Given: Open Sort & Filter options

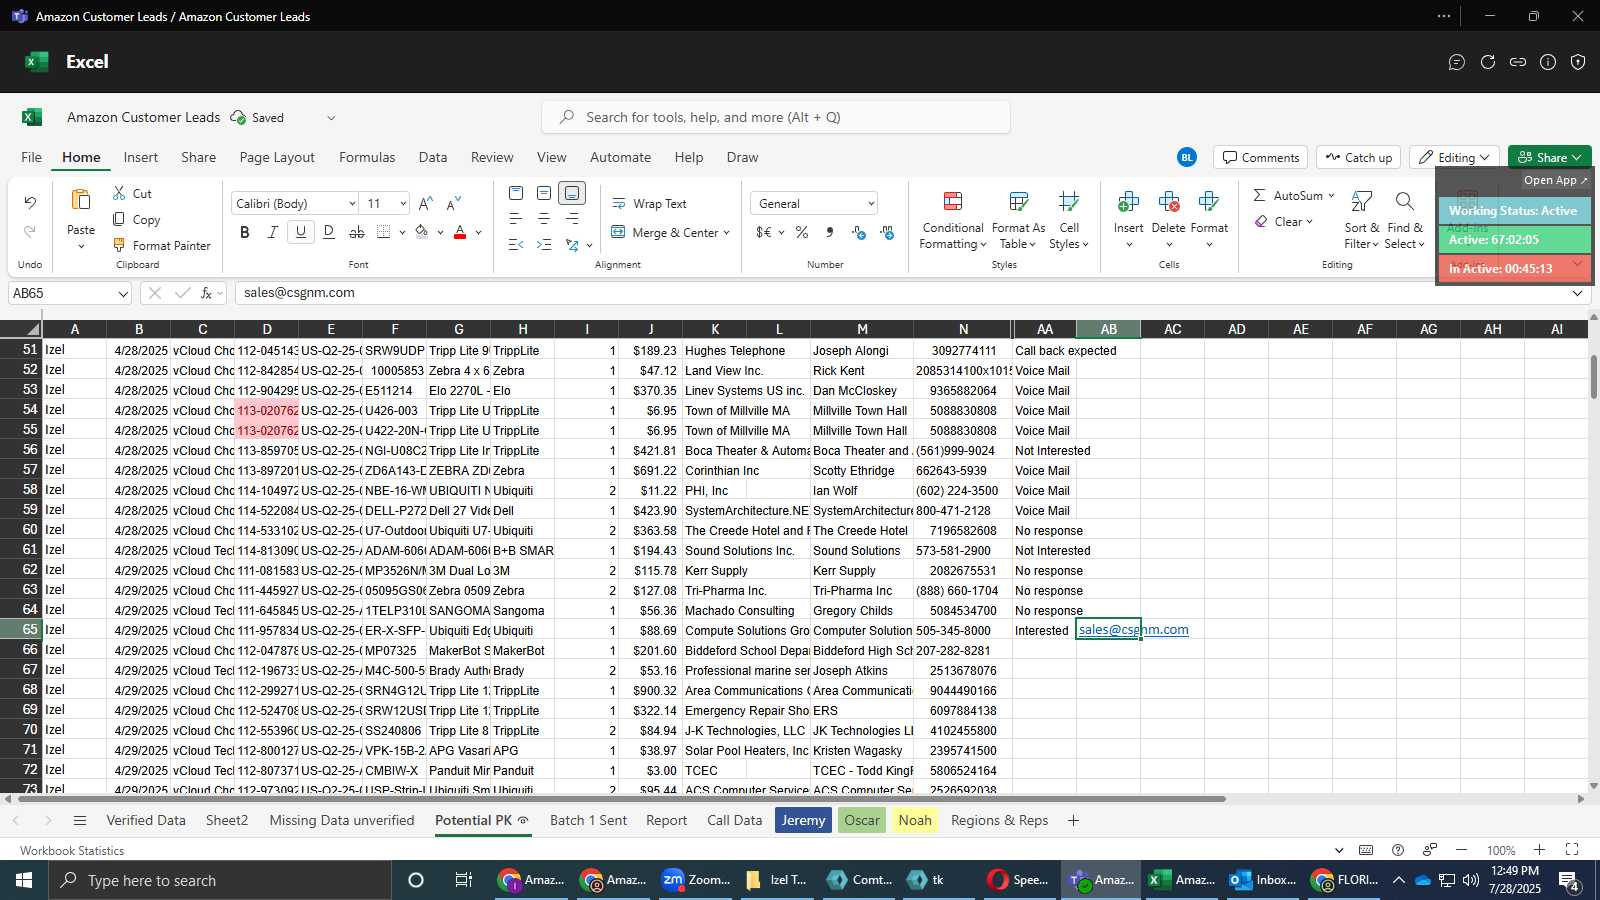Looking at the screenshot, I should [1361, 220].
